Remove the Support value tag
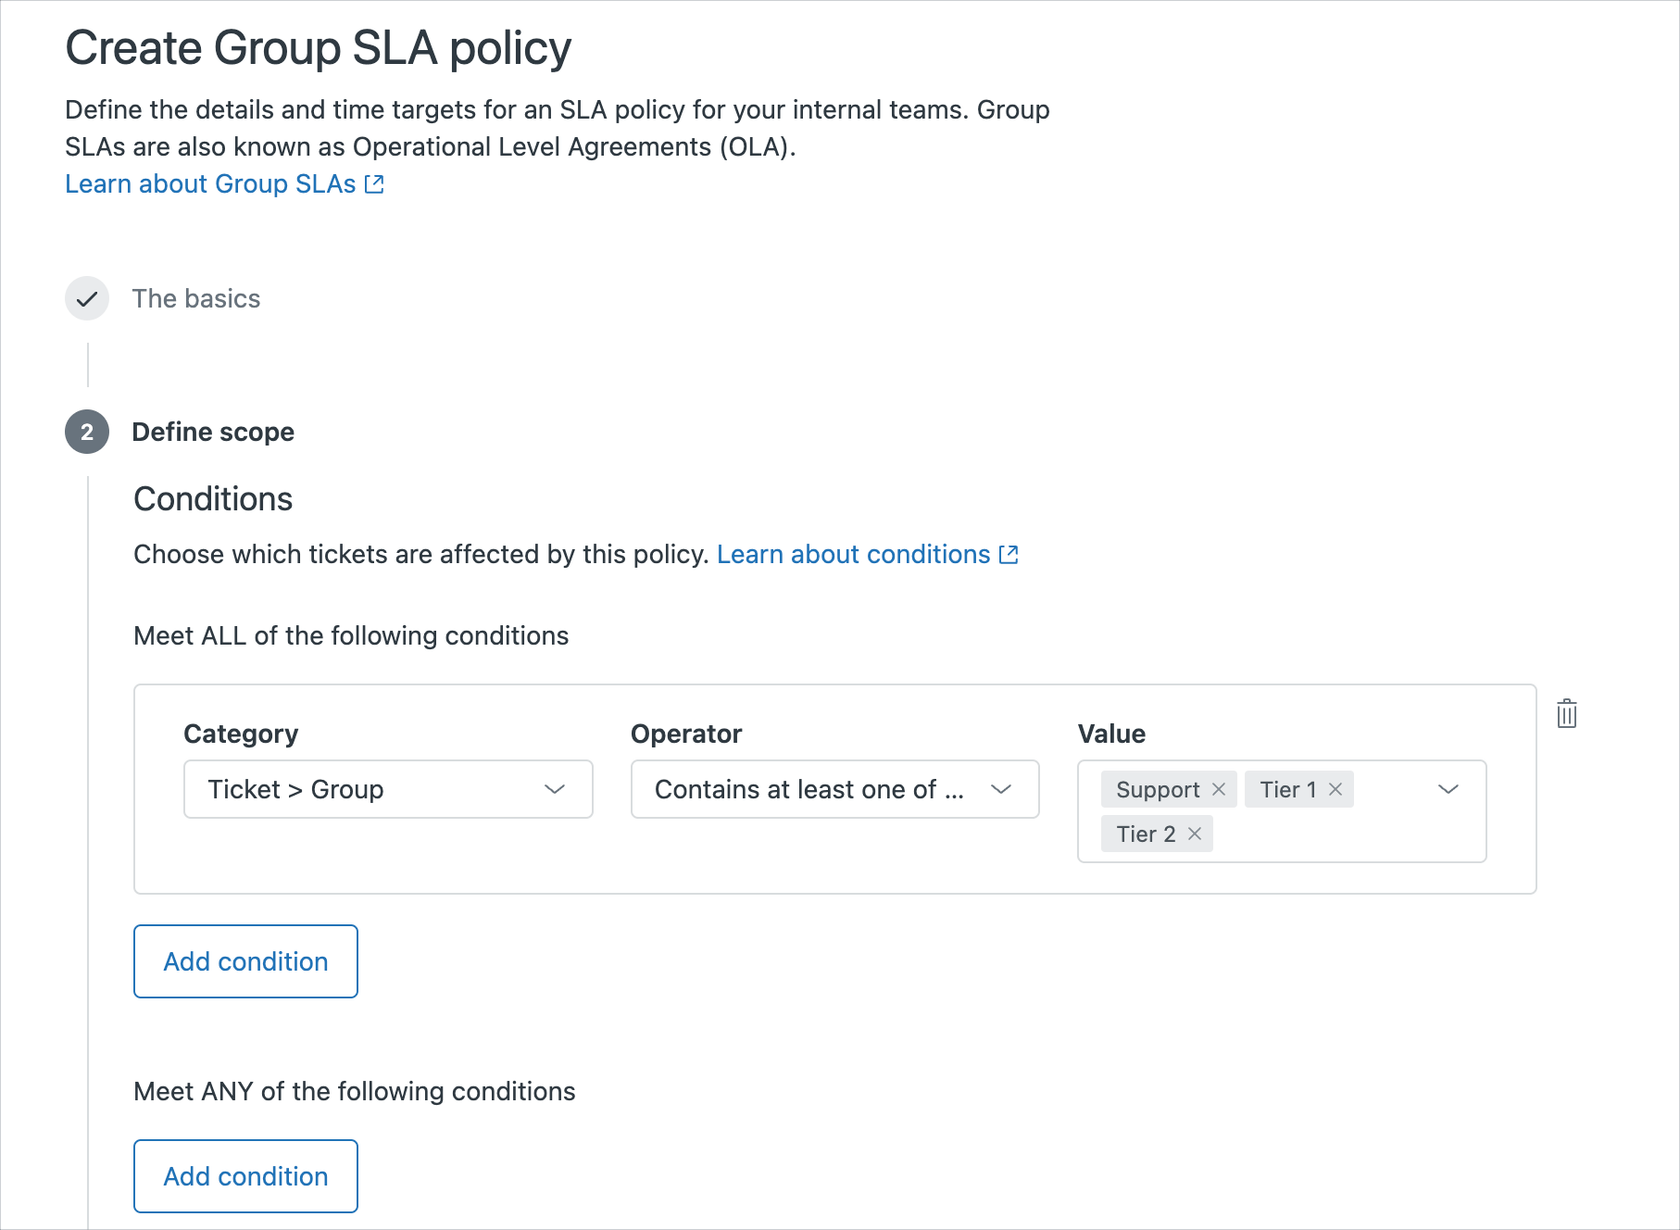 click(1220, 789)
